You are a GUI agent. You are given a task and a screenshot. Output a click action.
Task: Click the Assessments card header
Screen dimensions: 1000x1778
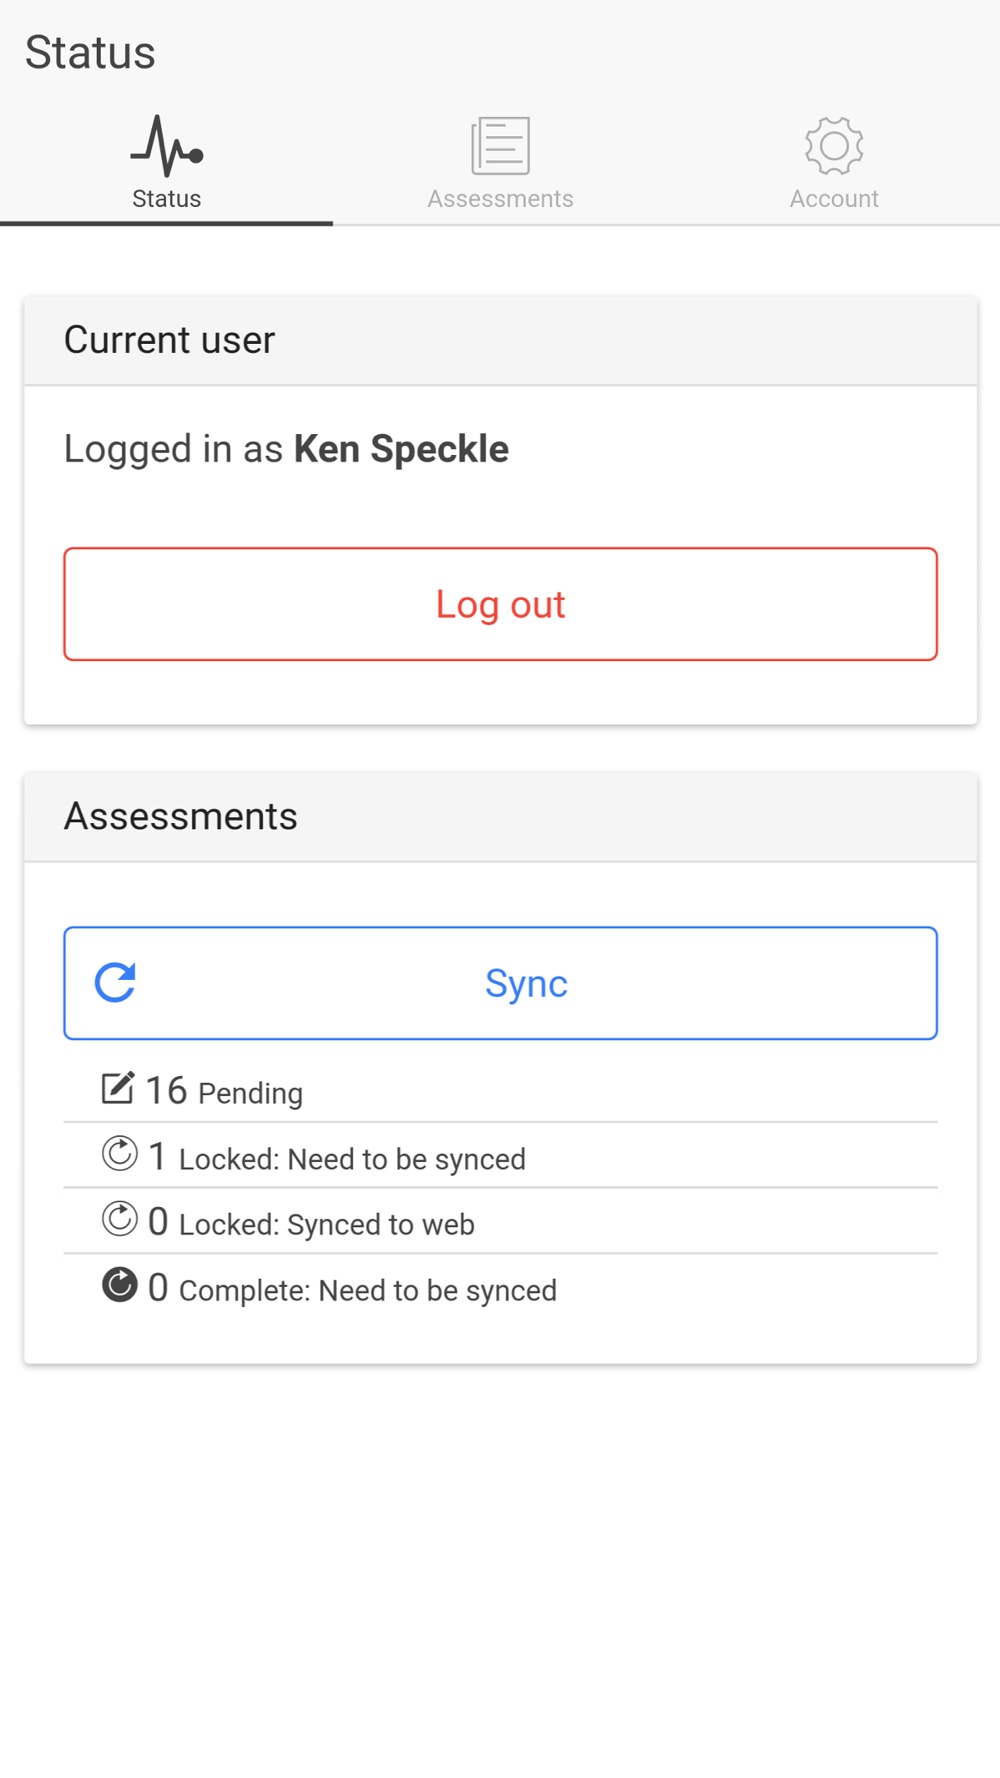[181, 817]
